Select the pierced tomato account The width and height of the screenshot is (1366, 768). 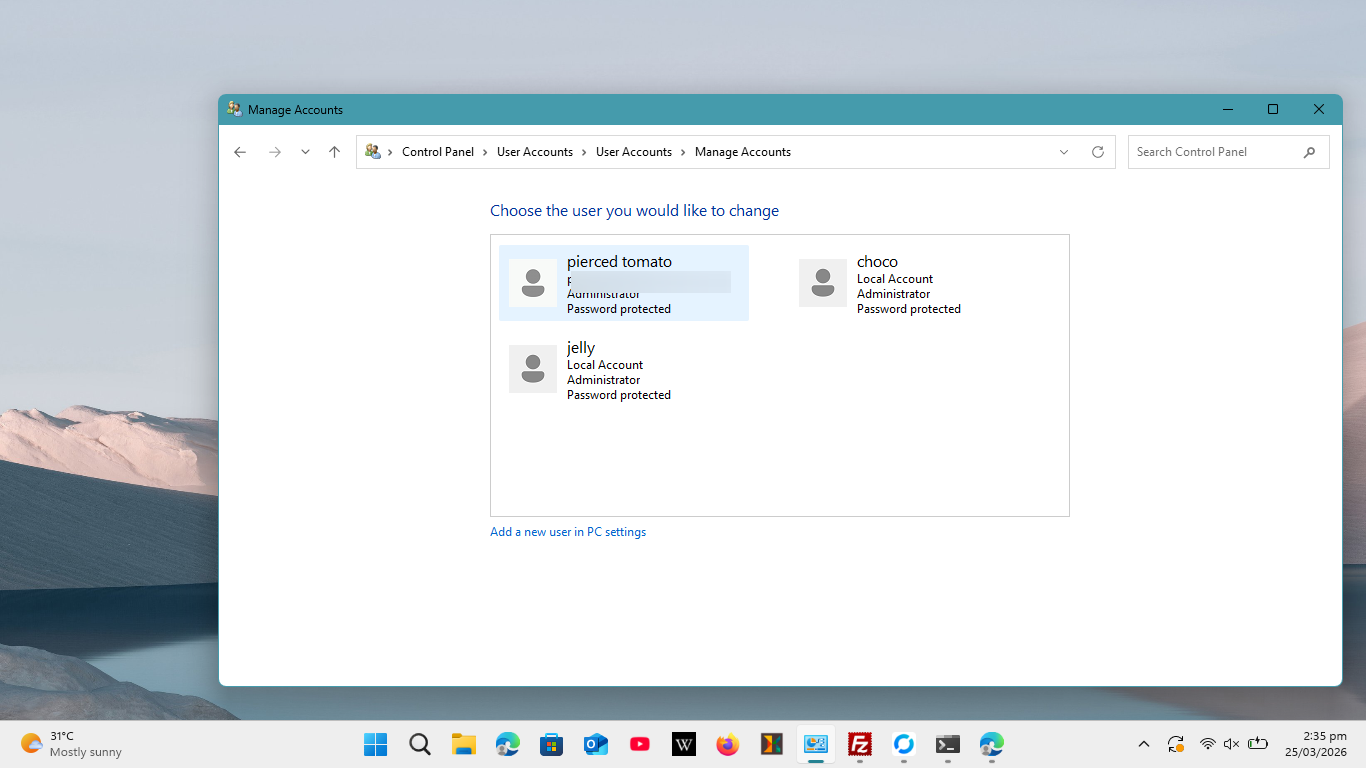coord(624,283)
